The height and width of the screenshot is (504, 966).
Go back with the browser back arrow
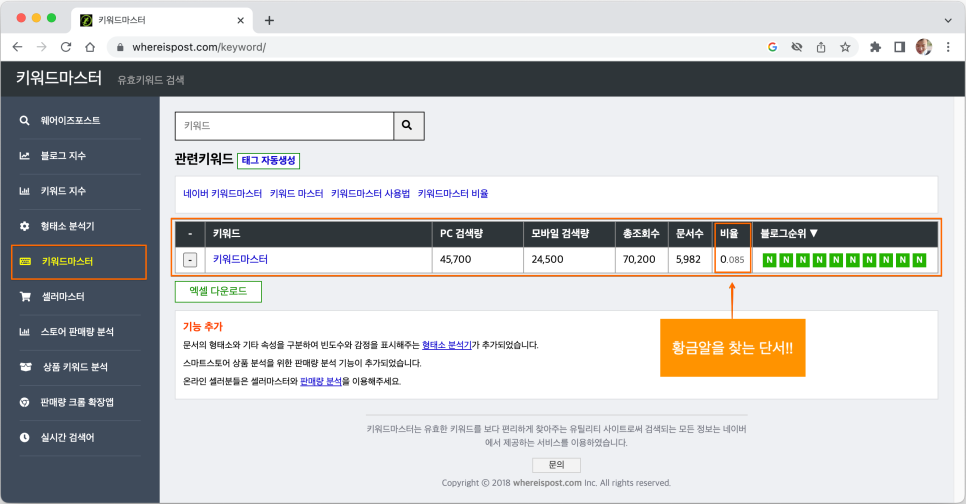coord(17,47)
